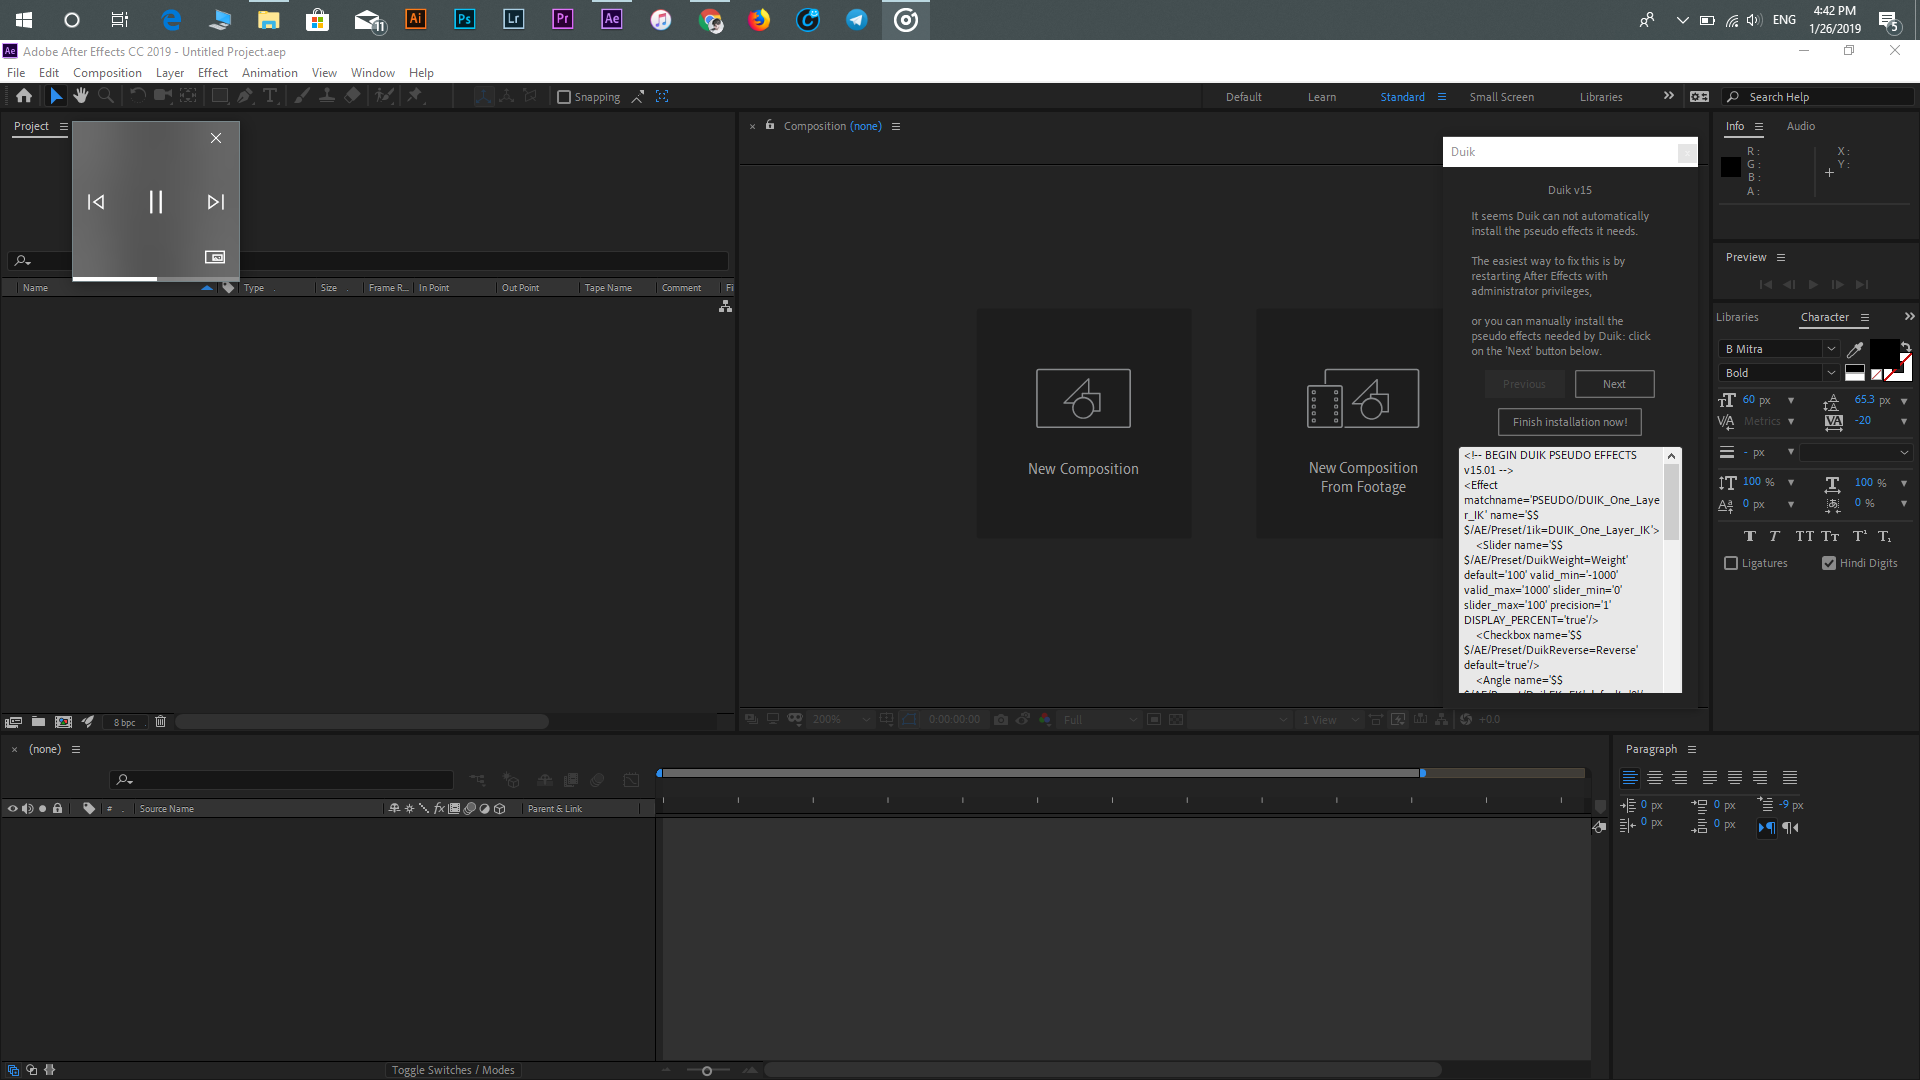Click the Star/Polygon shape tool icon
This screenshot has height=1080, width=1920.
220,96
